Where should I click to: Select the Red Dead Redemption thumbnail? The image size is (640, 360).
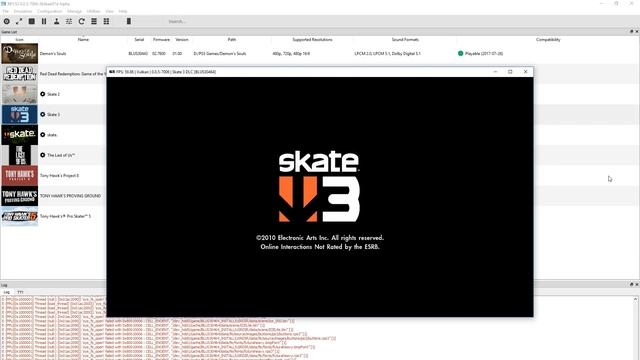[x=20, y=74]
